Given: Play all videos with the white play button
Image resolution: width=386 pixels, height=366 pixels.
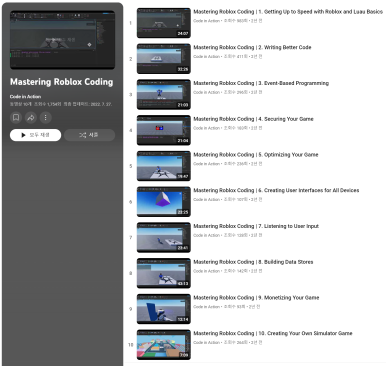Looking at the screenshot, I should pos(35,135).
